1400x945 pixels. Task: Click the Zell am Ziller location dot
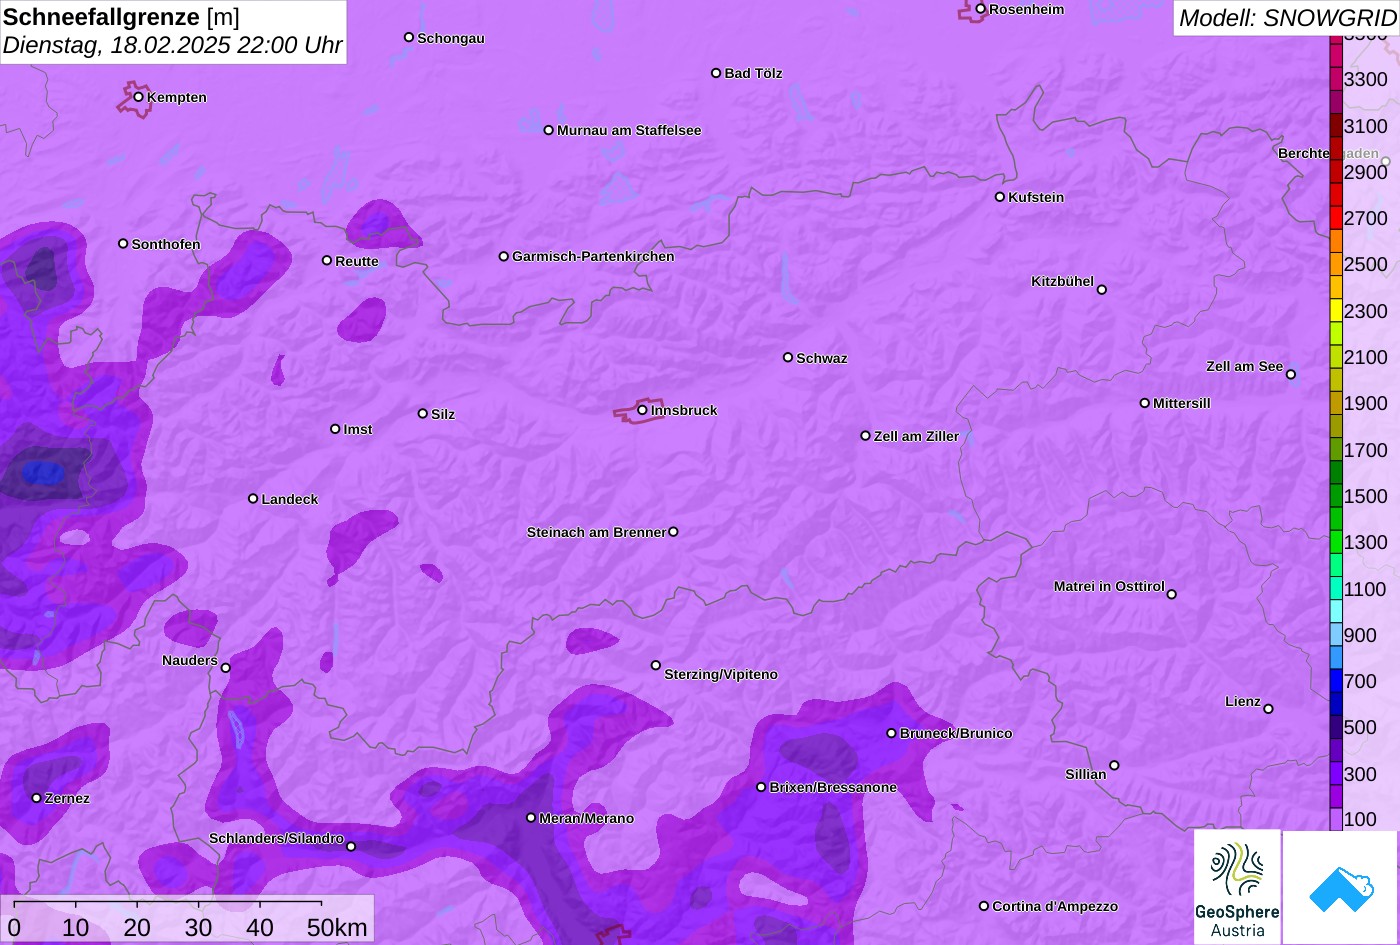coord(866,436)
